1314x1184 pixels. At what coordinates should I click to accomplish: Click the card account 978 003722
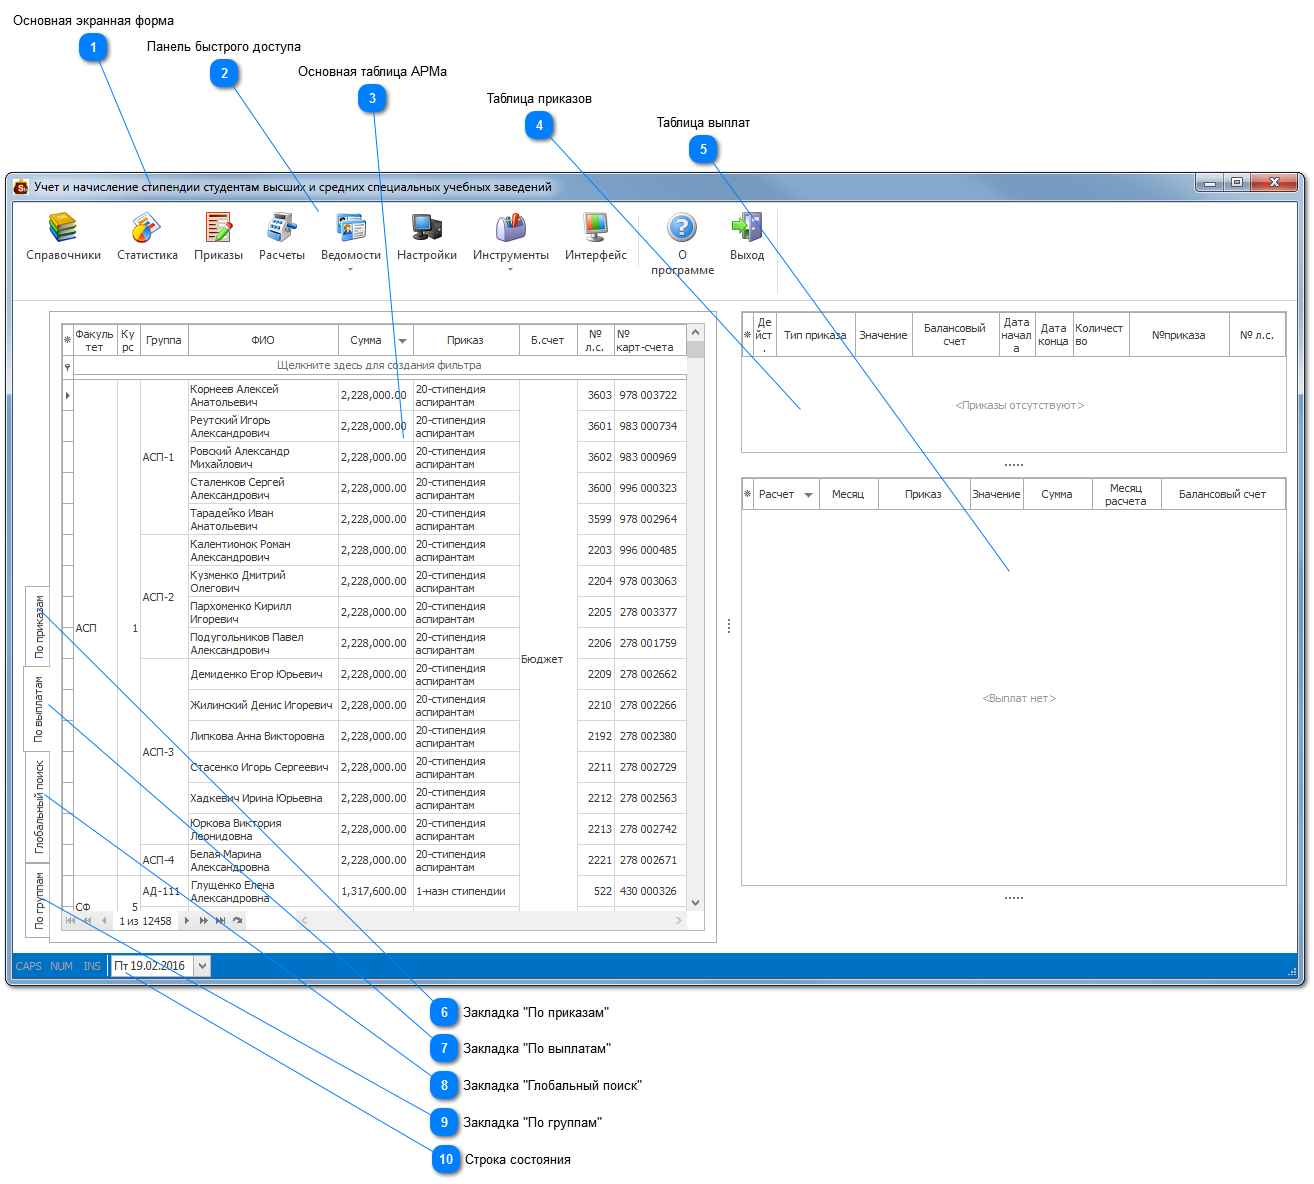tap(650, 396)
